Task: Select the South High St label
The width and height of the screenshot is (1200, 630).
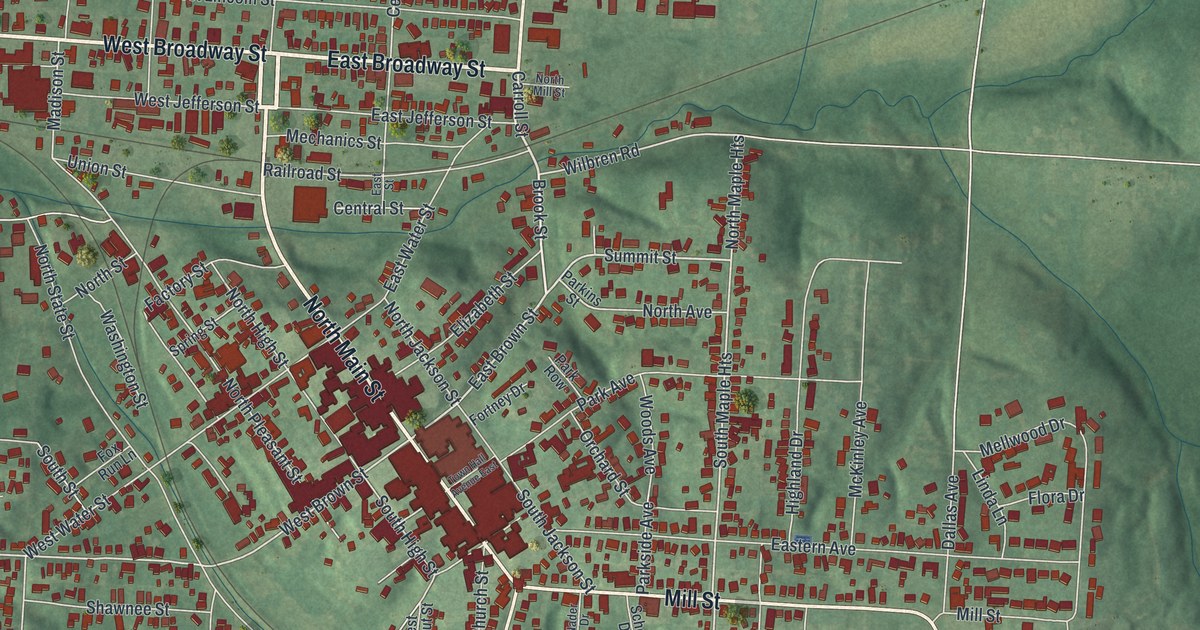Action: tap(406, 535)
